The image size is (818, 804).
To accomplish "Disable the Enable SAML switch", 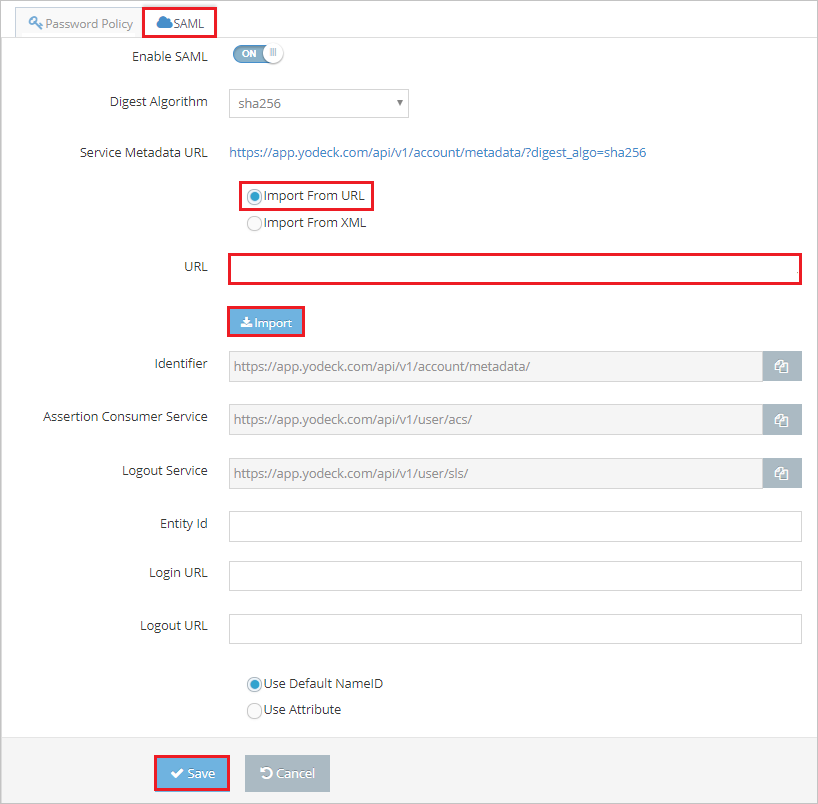I will pyautogui.click(x=257, y=54).
